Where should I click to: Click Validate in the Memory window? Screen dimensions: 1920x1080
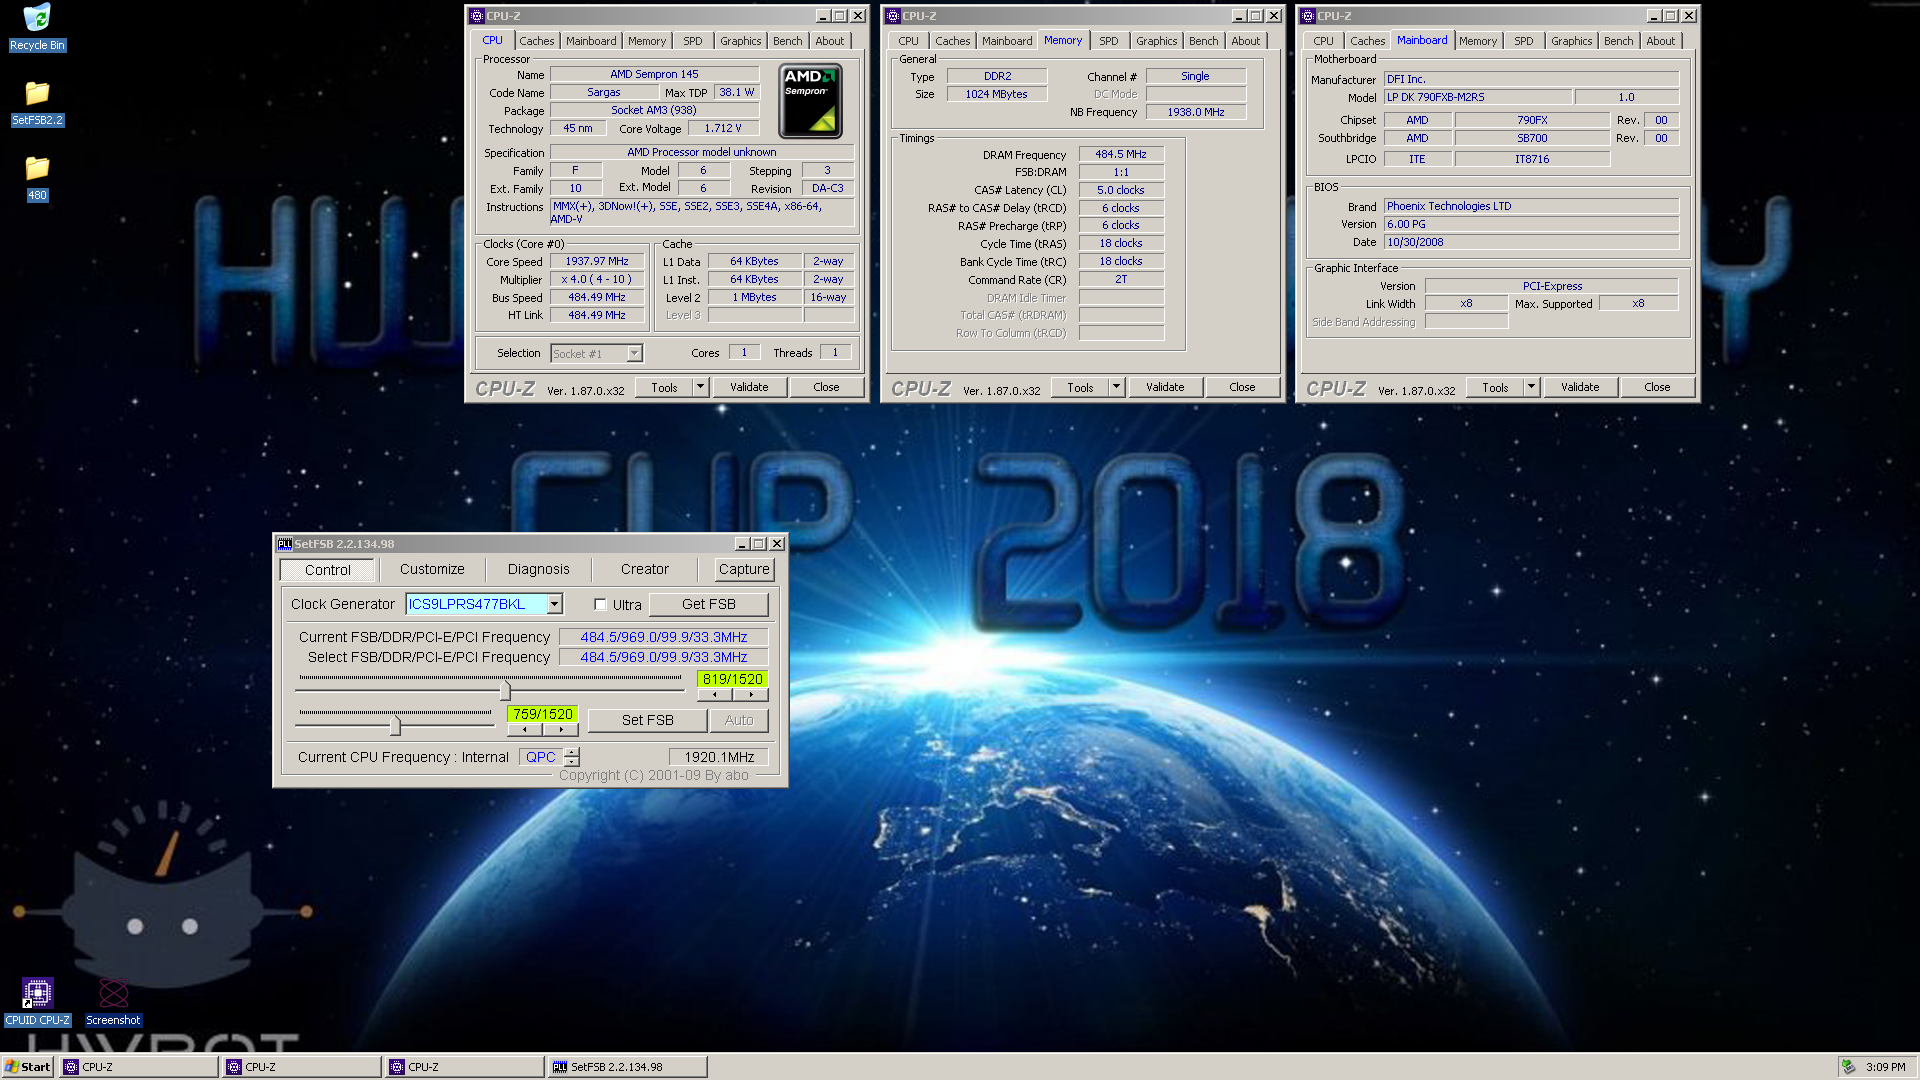click(1165, 387)
